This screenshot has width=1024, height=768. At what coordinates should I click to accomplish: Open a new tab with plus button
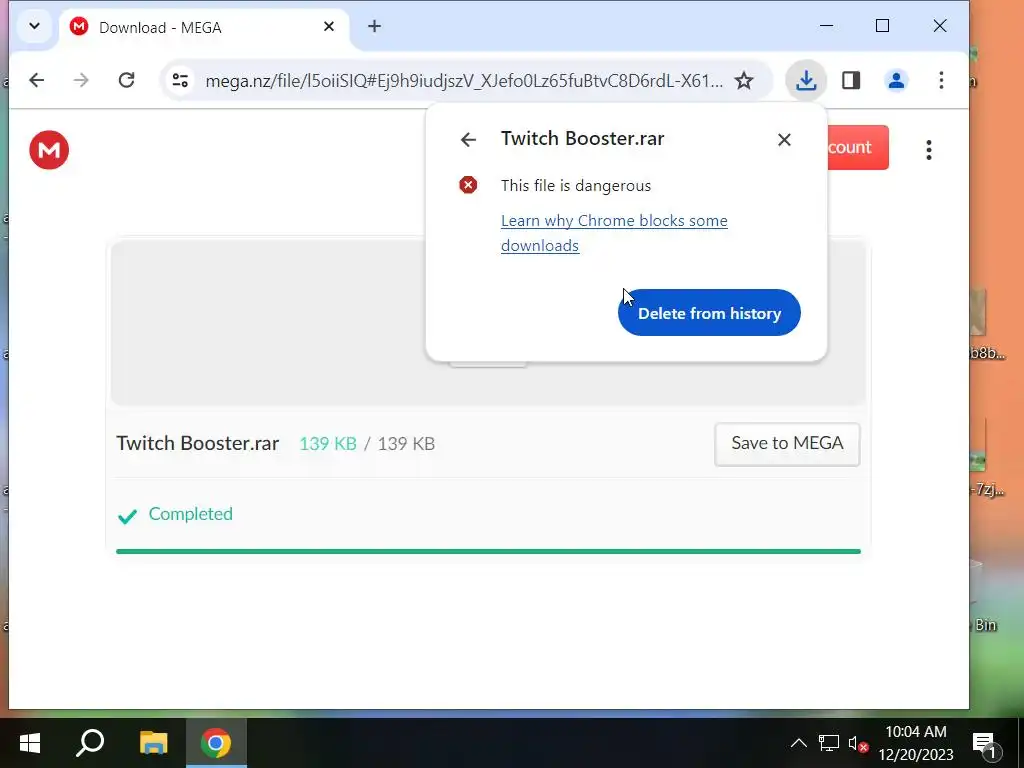pyautogui.click(x=374, y=27)
